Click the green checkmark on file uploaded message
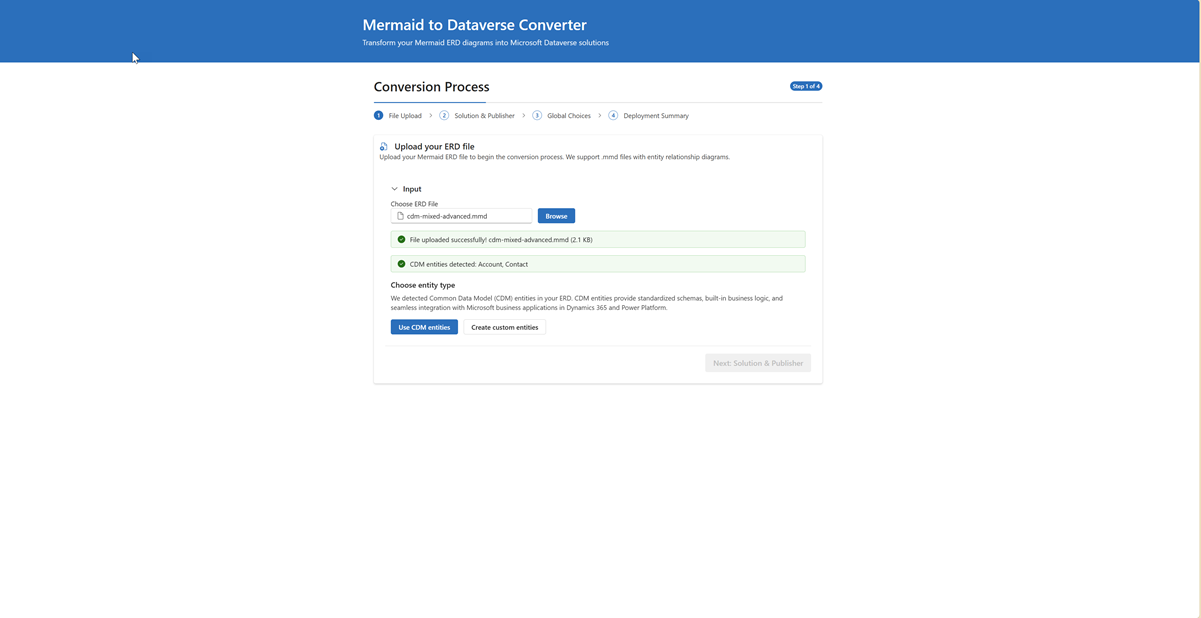The image size is (1201, 618). pyautogui.click(x=401, y=240)
